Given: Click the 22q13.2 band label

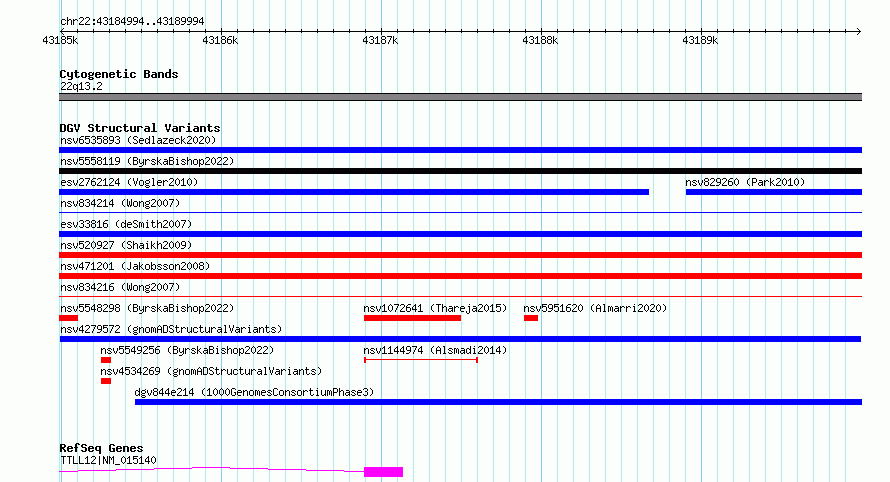Looking at the screenshot, I should [81, 86].
